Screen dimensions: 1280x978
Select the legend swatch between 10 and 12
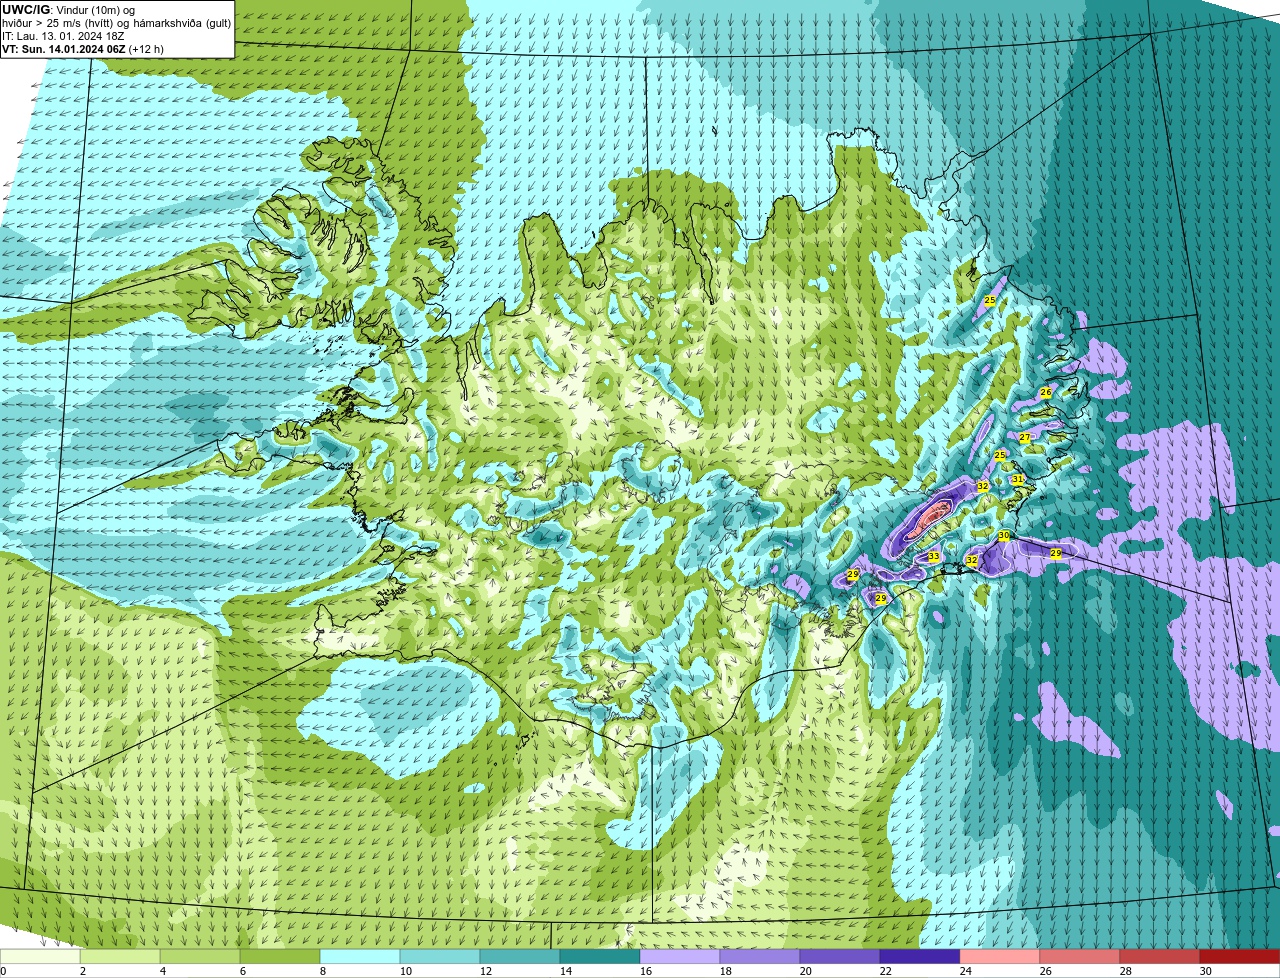[440, 956]
